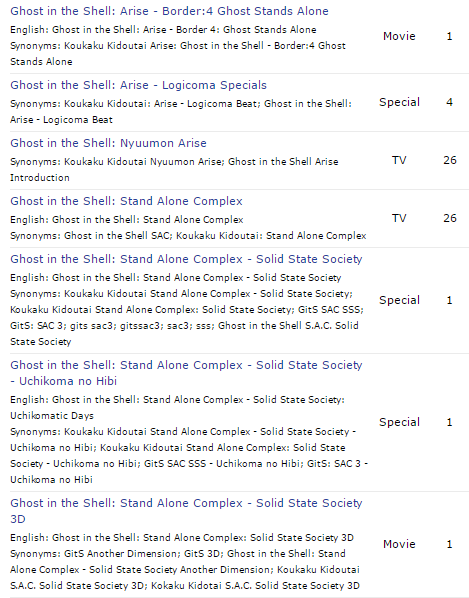The image size is (469, 598).
Task: Click Special type for Logicoma Specials
Action: click(x=399, y=102)
